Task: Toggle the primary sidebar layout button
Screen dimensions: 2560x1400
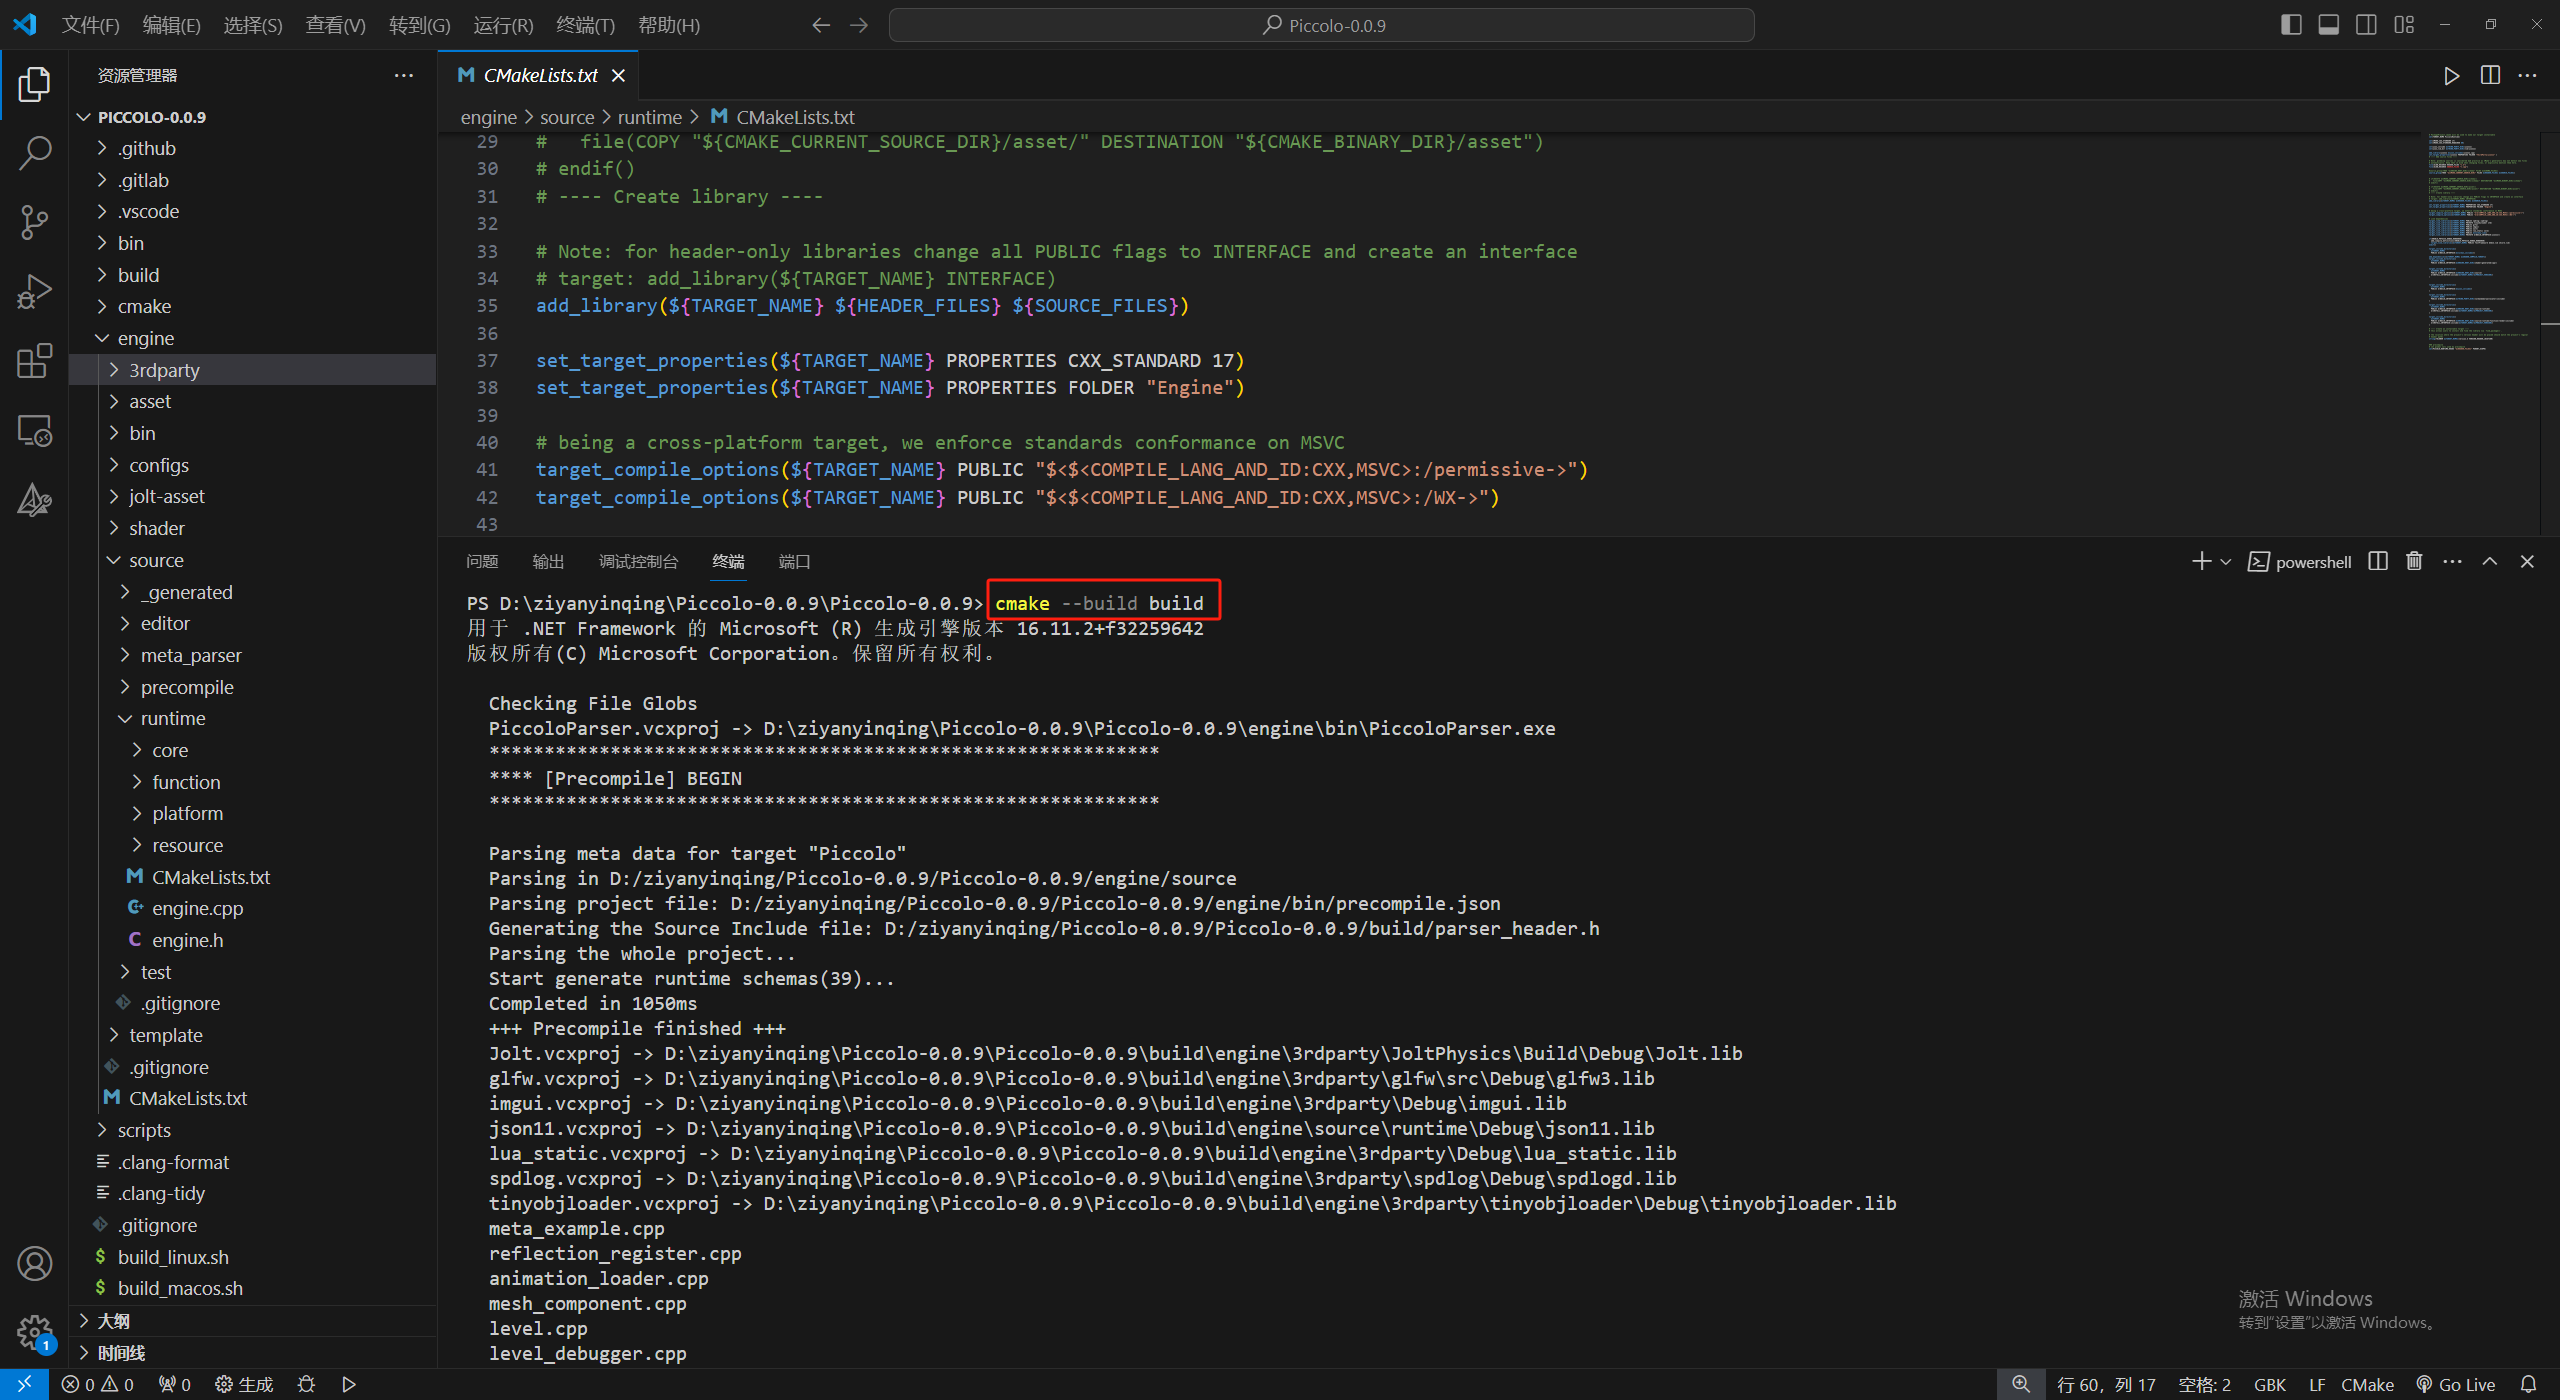Action: 2291,25
